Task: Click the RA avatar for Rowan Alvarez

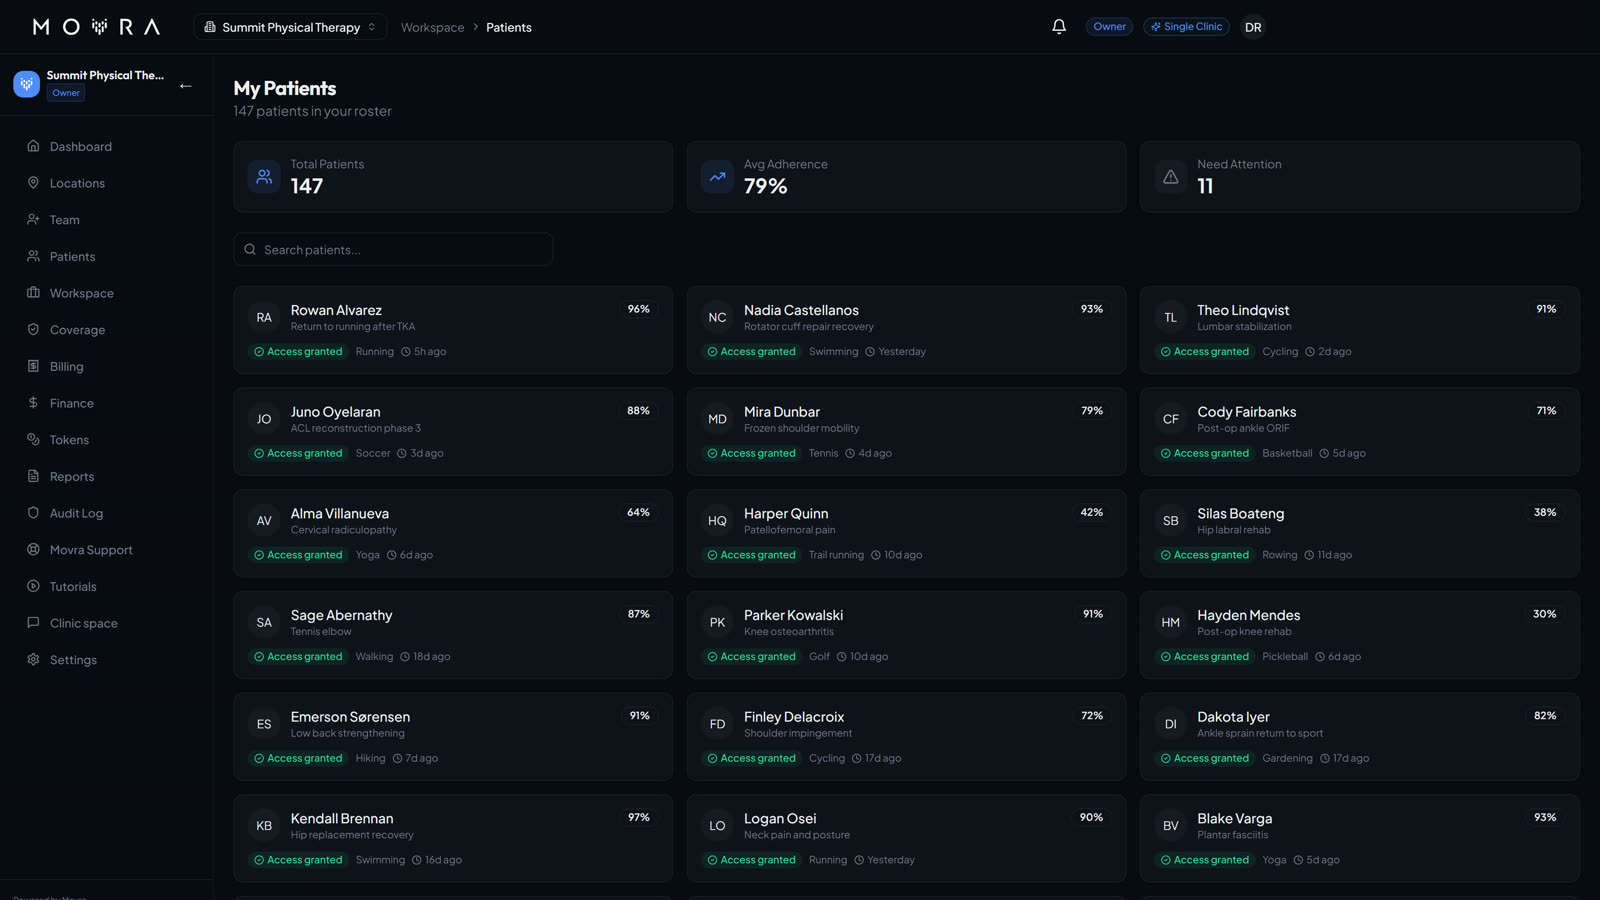Action: [264, 317]
